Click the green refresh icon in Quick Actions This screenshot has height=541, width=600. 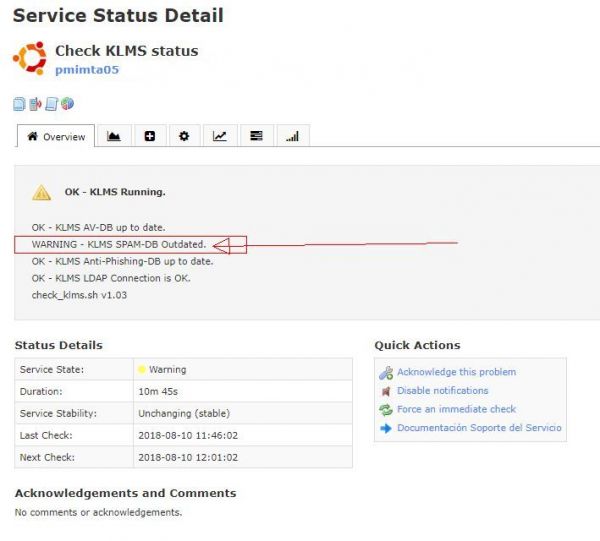click(386, 410)
